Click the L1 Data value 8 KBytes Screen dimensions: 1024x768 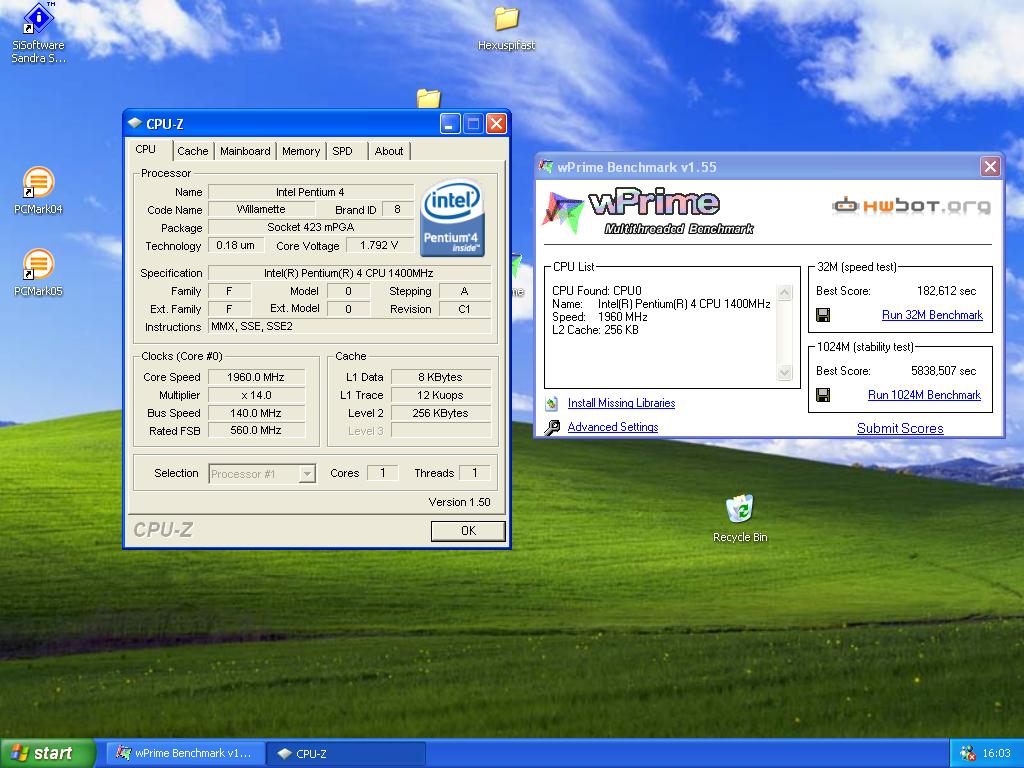[440, 377]
